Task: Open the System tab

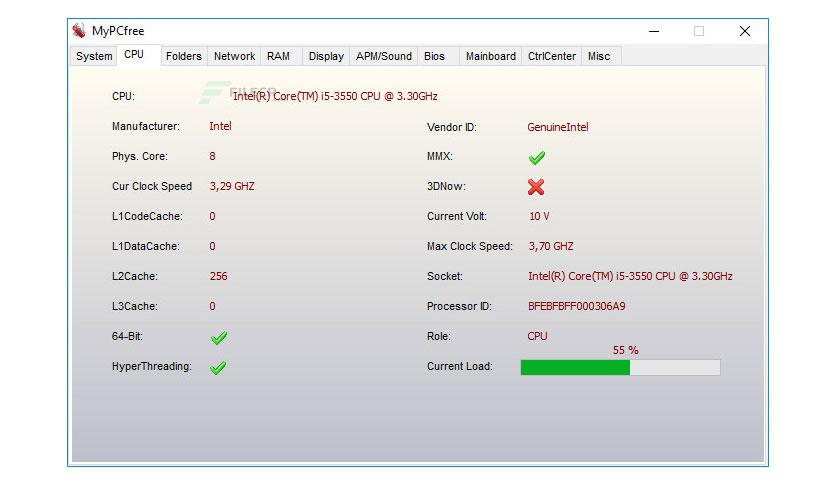Action: pyautogui.click(x=94, y=56)
